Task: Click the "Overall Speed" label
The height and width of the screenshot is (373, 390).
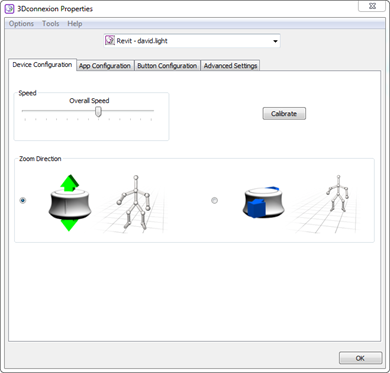Action: coord(89,100)
